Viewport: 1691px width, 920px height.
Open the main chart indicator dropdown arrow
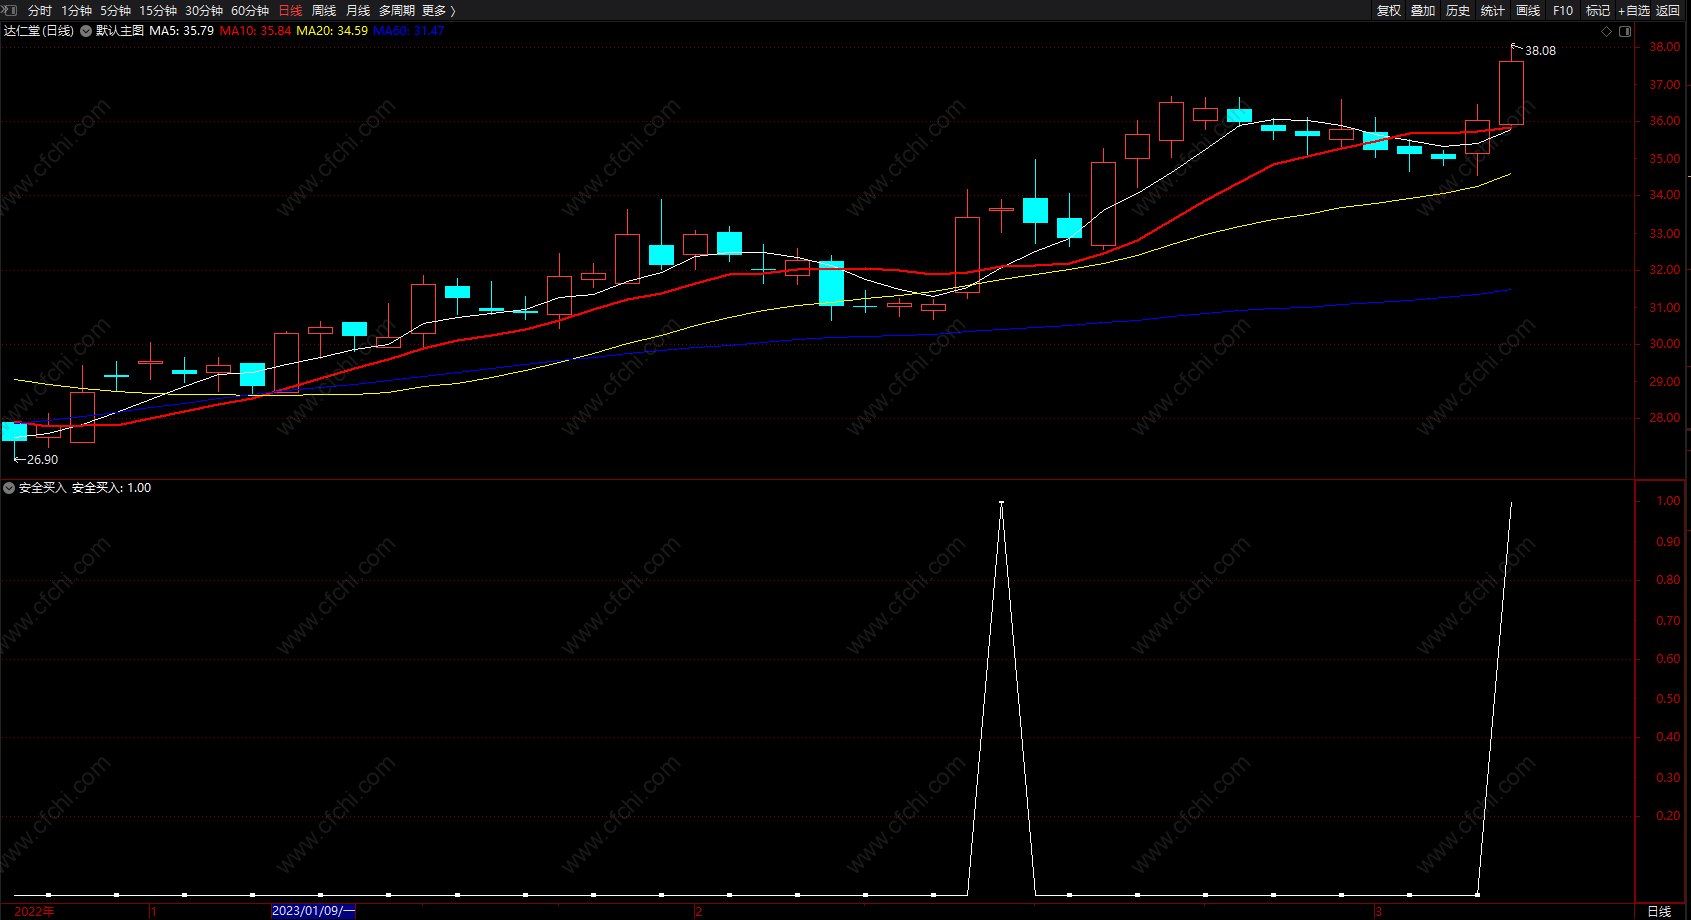pos(86,31)
